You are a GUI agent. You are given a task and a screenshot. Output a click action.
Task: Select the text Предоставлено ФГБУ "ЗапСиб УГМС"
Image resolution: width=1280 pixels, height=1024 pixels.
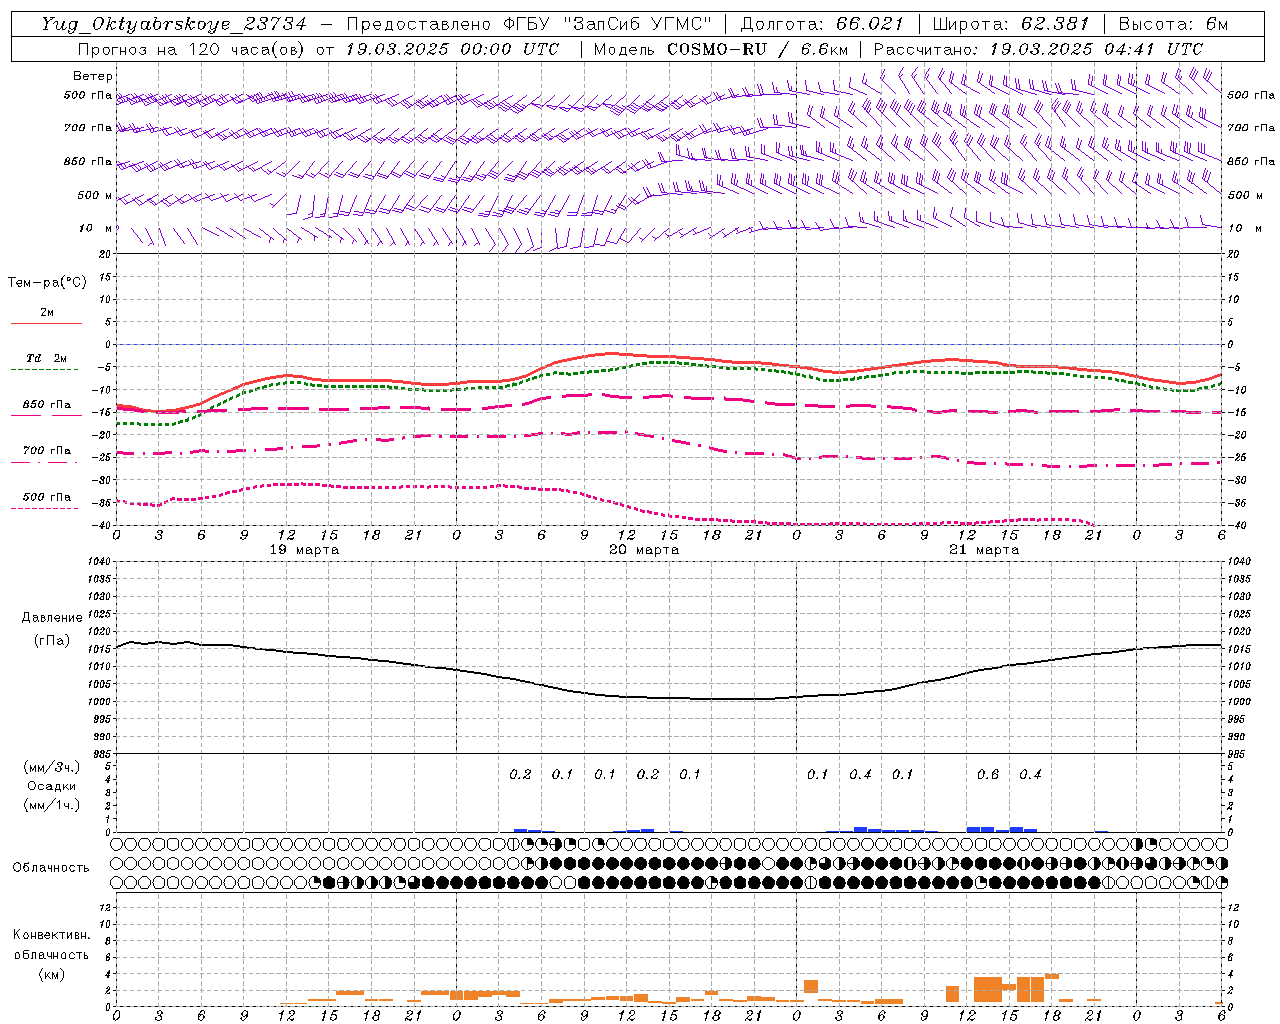530,24
